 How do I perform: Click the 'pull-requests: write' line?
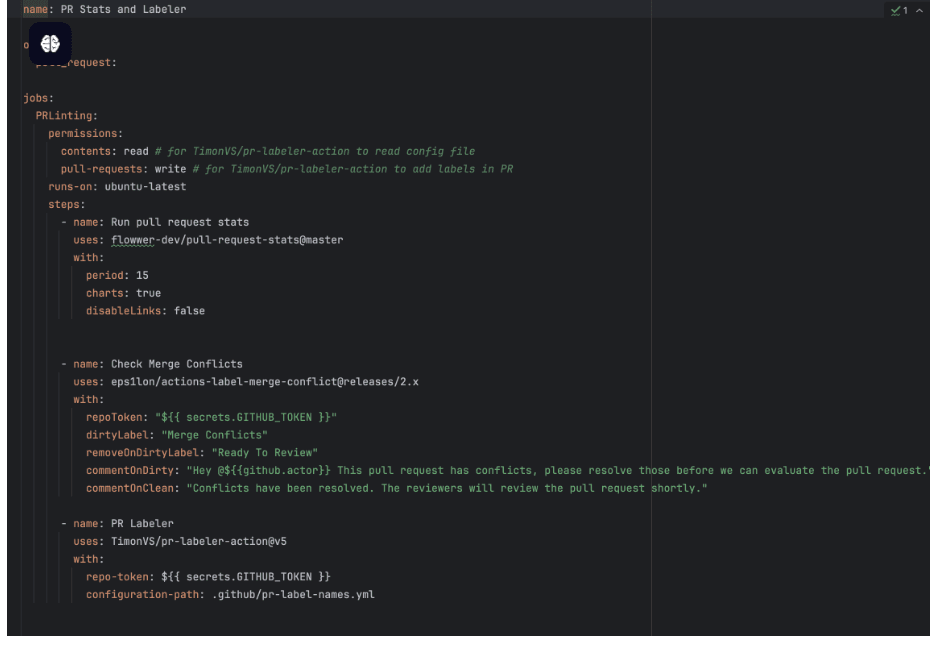[x=123, y=169]
